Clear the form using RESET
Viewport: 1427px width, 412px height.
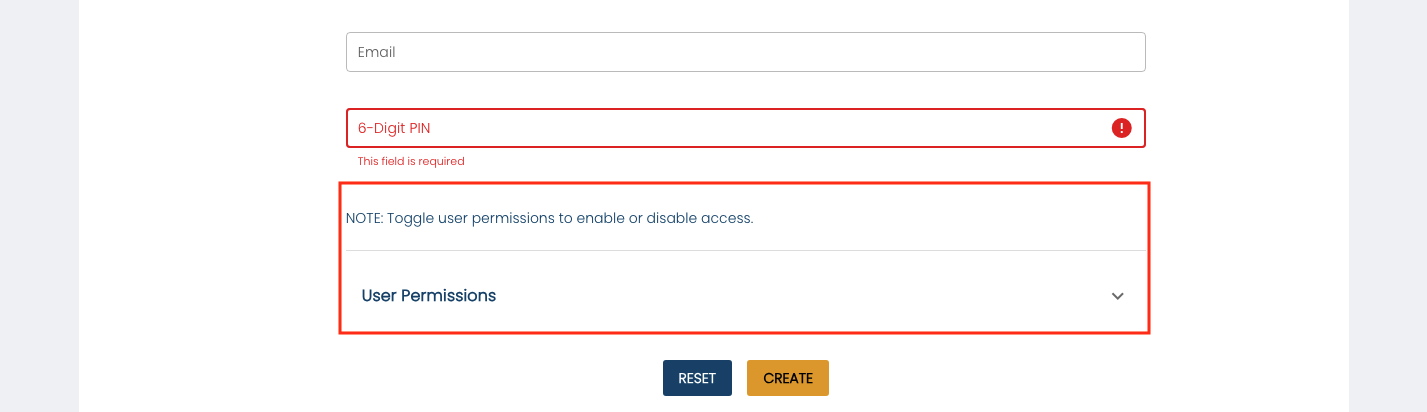click(x=697, y=378)
